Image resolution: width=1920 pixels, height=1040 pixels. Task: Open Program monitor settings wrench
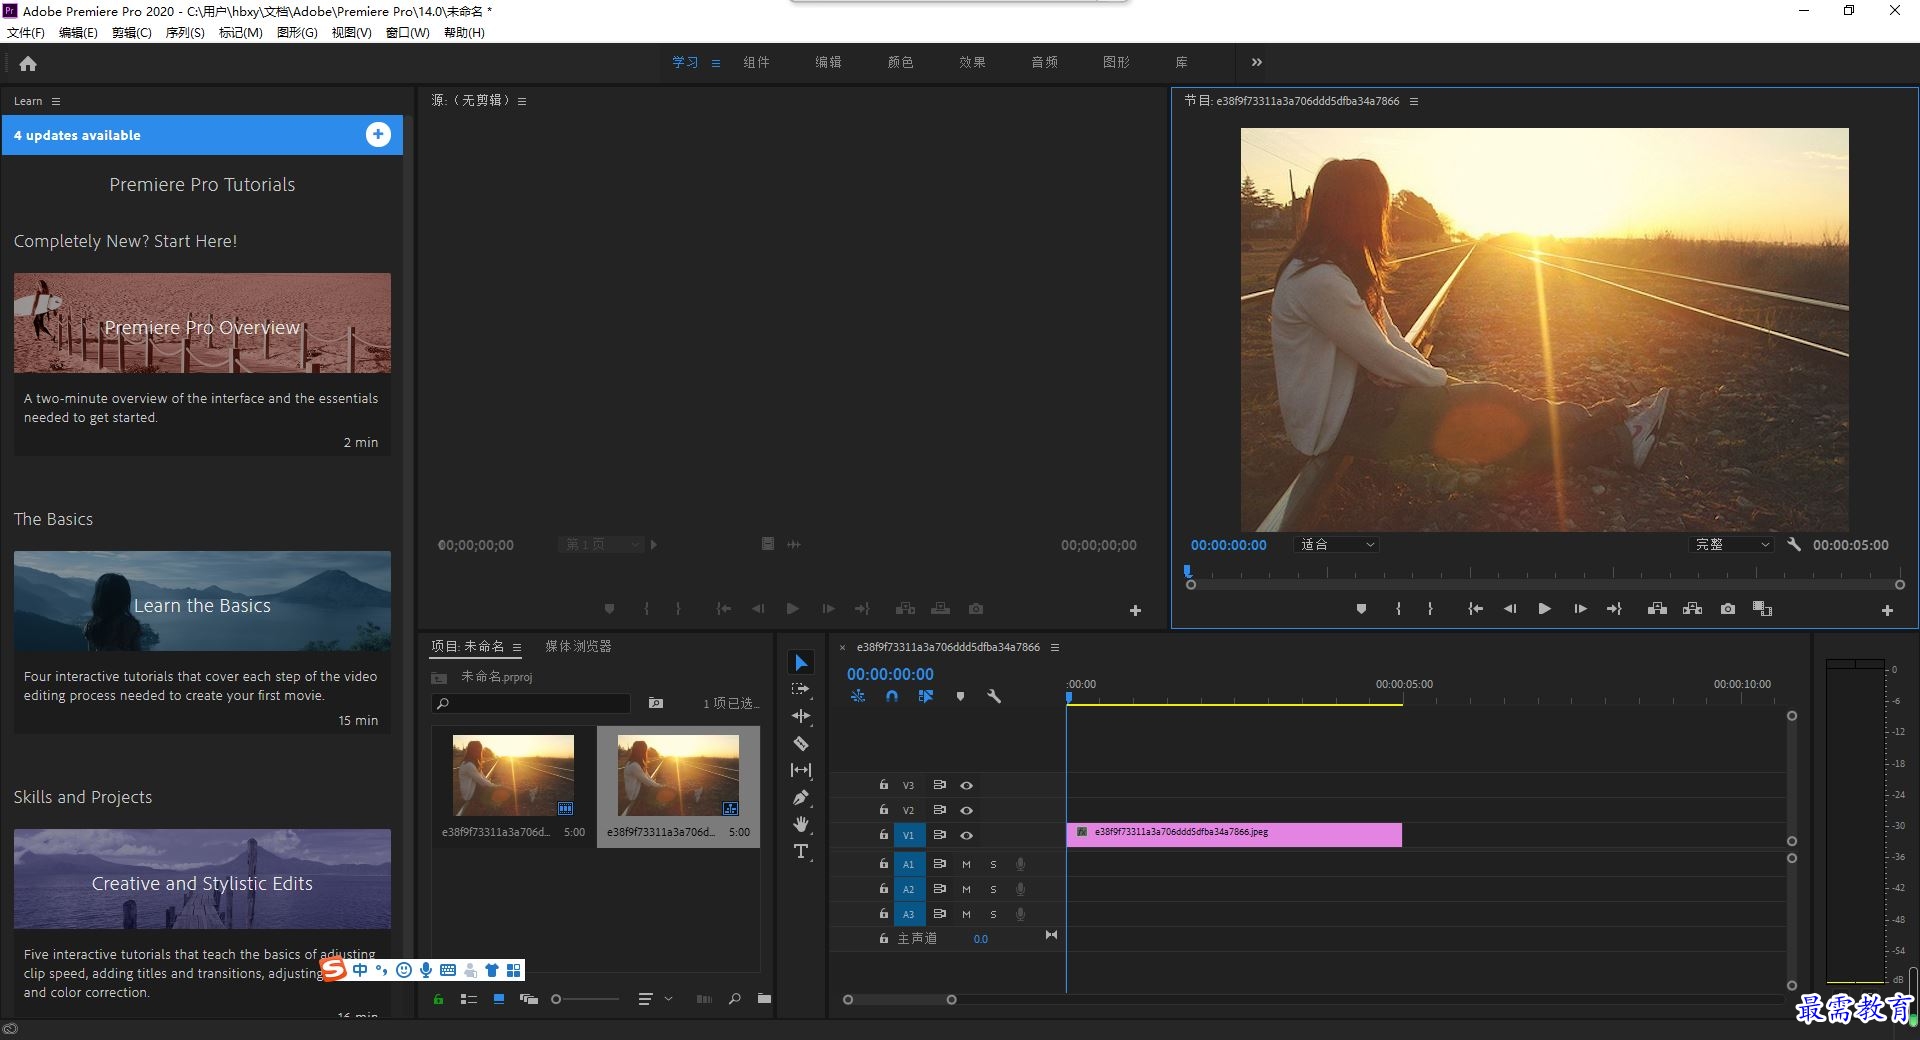1794,545
